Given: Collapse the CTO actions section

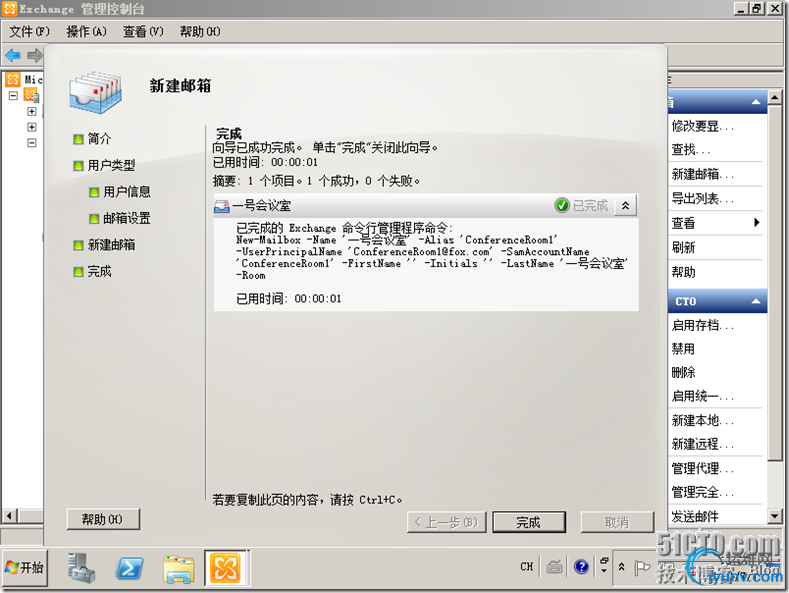Looking at the screenshot, I should coord(756,301).
